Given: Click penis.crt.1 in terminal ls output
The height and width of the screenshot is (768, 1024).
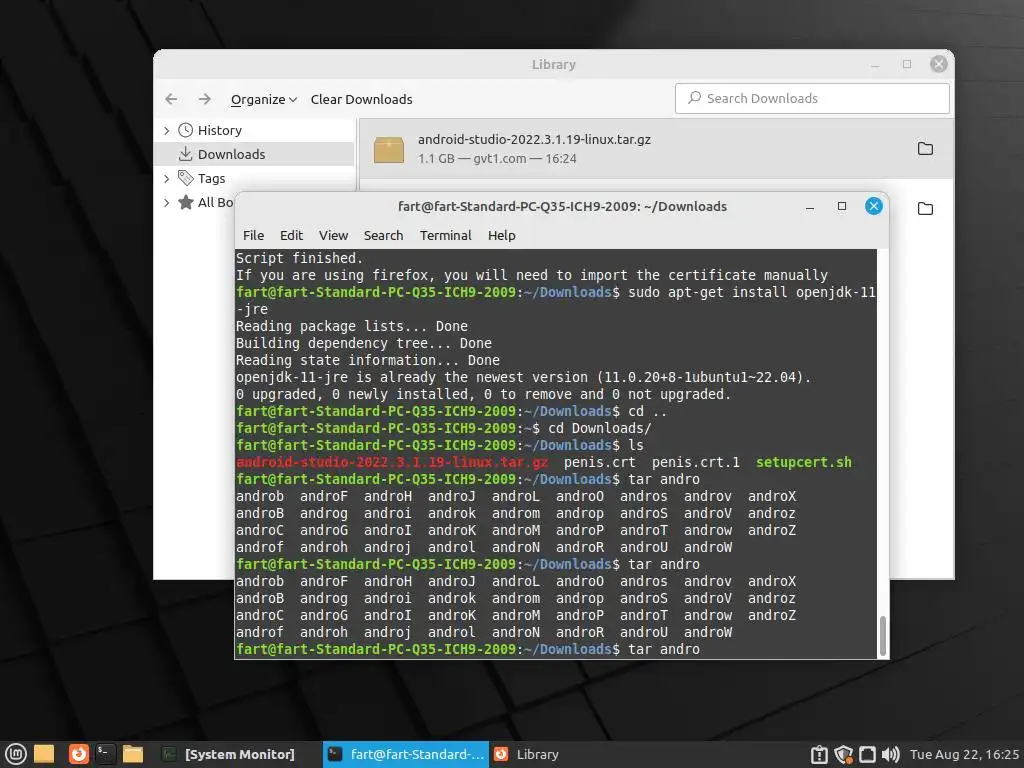Looking at the screenshot, I should [696, 462].
